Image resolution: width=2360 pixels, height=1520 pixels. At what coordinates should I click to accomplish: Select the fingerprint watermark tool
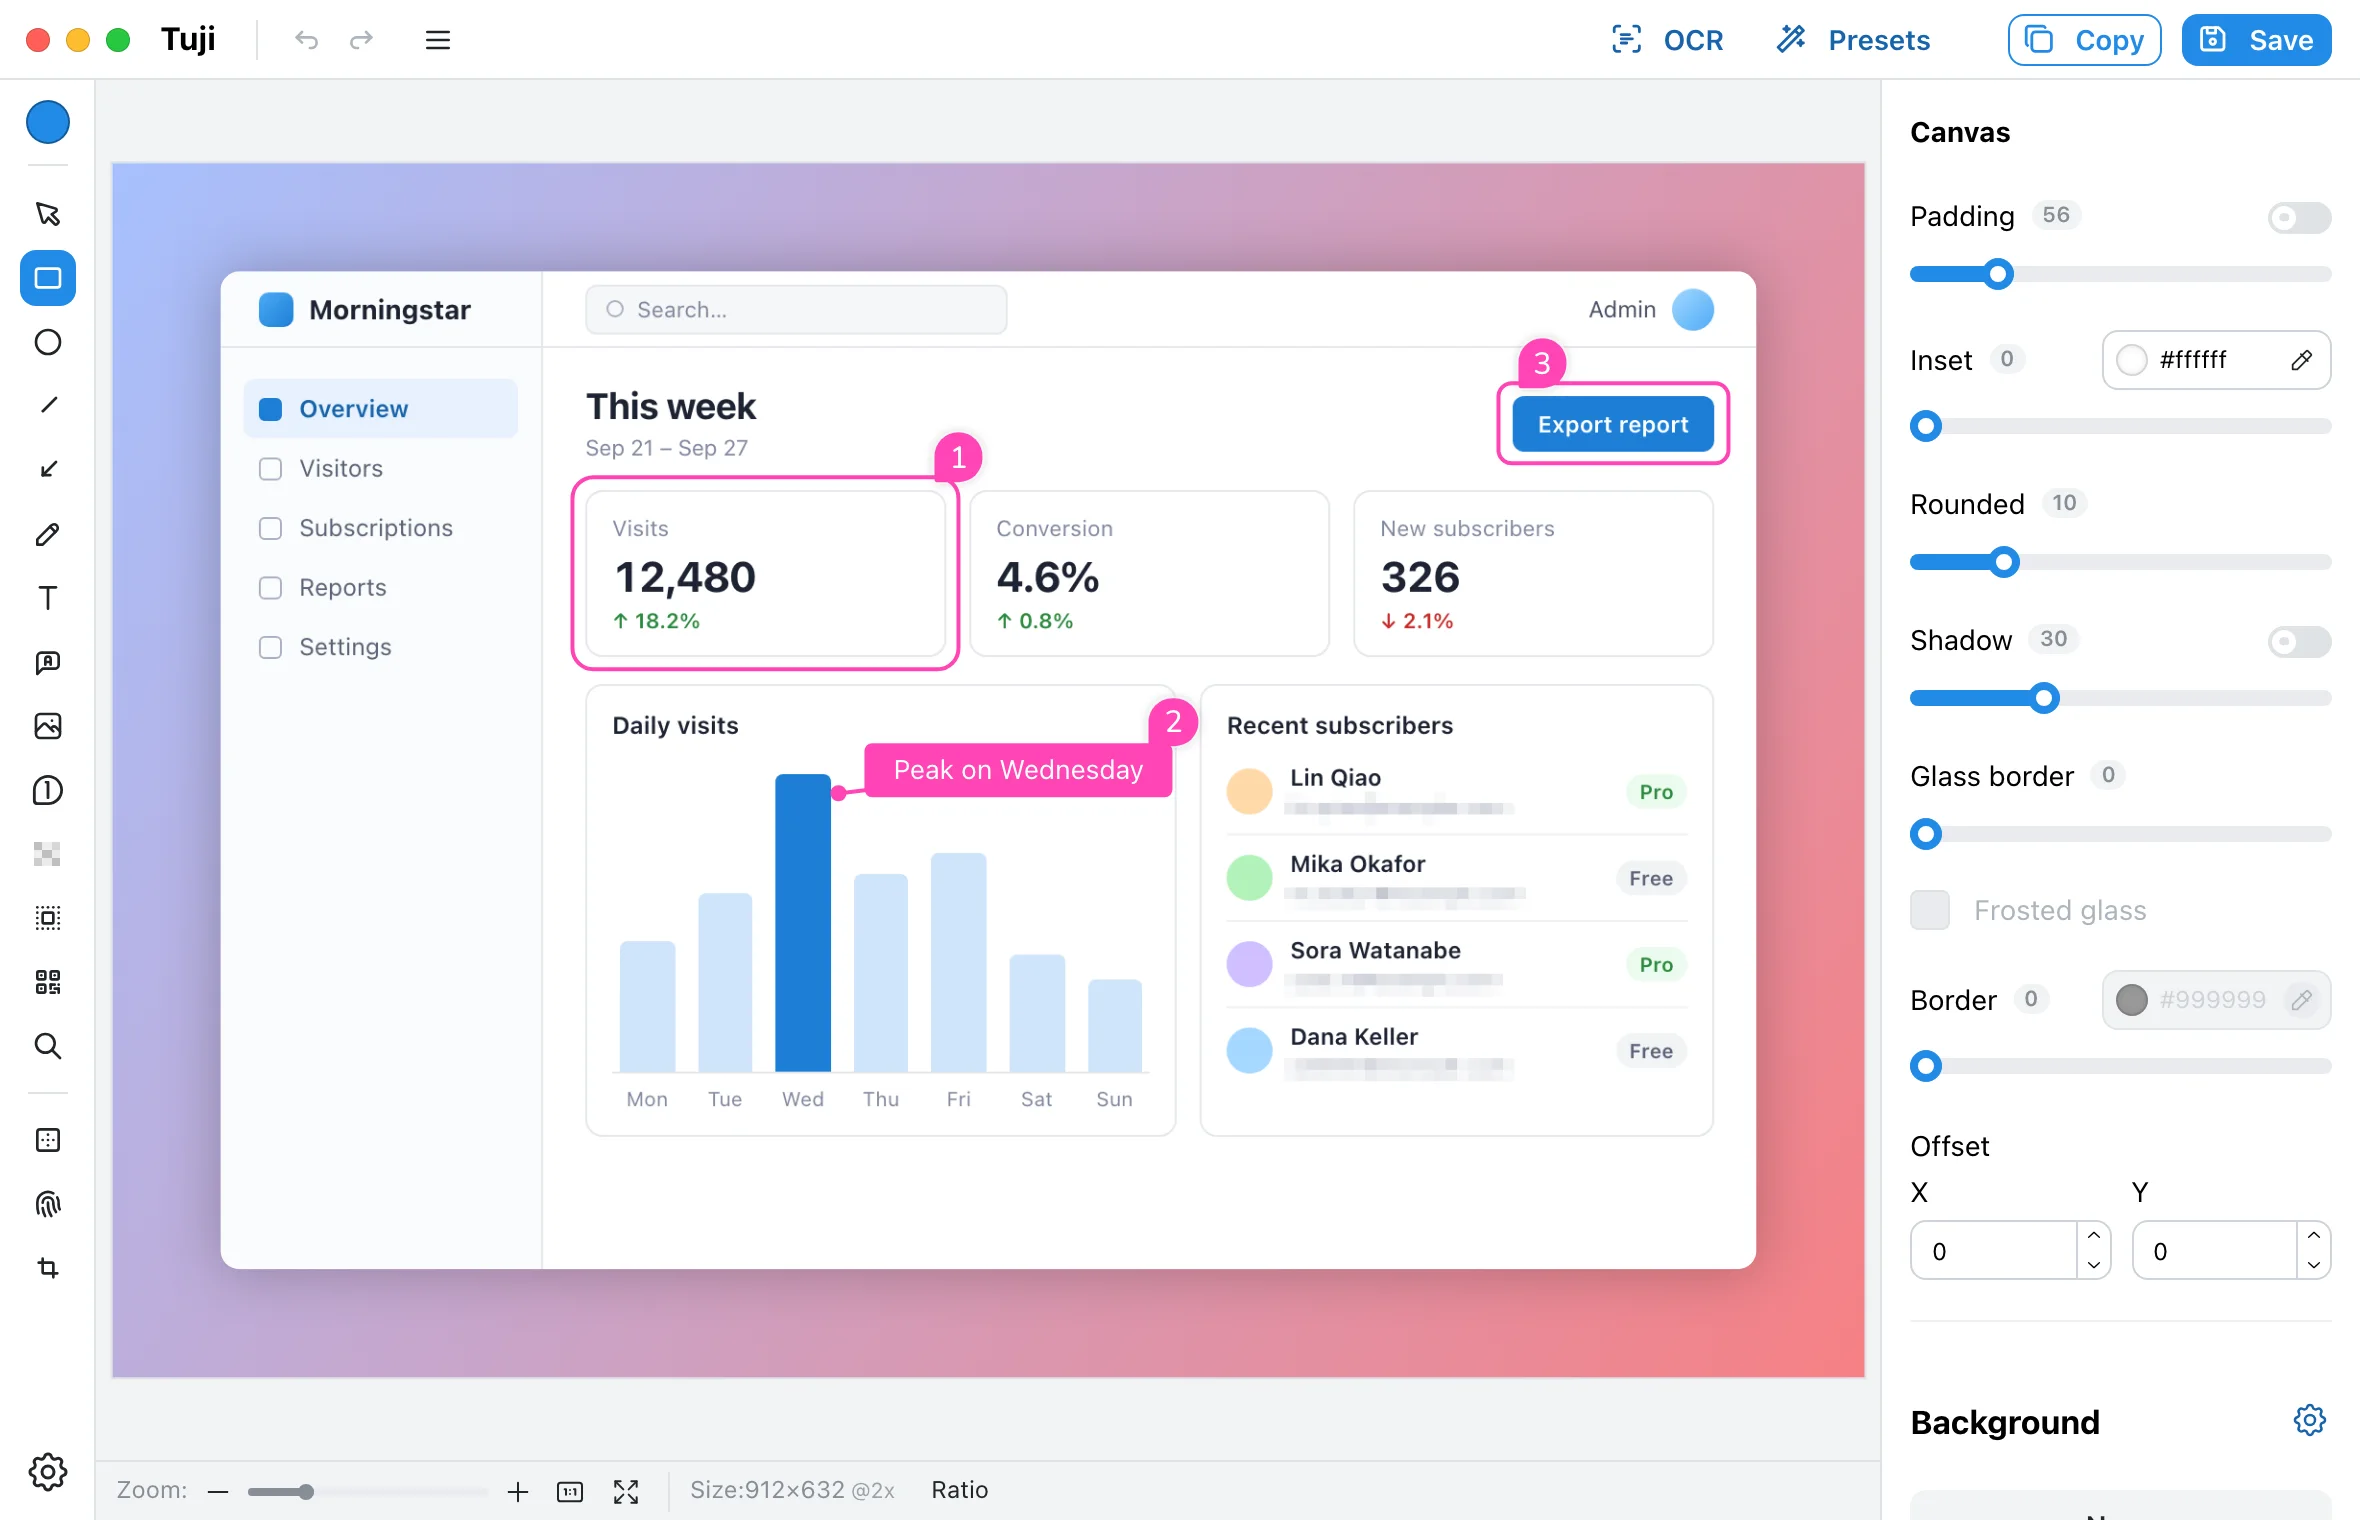[47, 1204]
